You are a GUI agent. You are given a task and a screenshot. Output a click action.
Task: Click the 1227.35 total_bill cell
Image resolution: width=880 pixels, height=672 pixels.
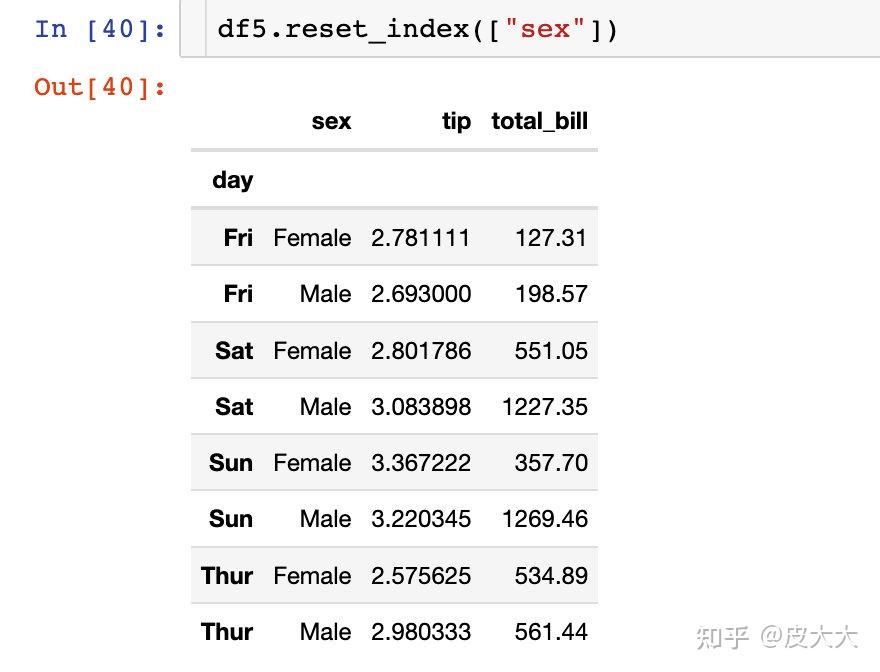(545, 407)
